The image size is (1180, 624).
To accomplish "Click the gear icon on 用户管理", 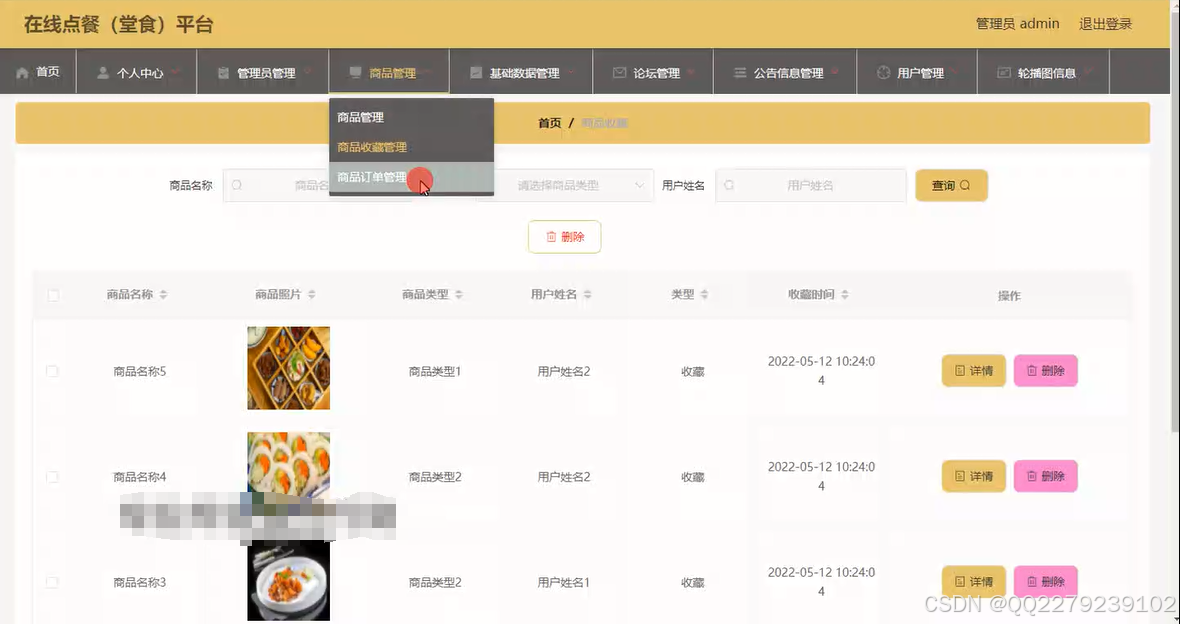I will (x=882, y=71).
